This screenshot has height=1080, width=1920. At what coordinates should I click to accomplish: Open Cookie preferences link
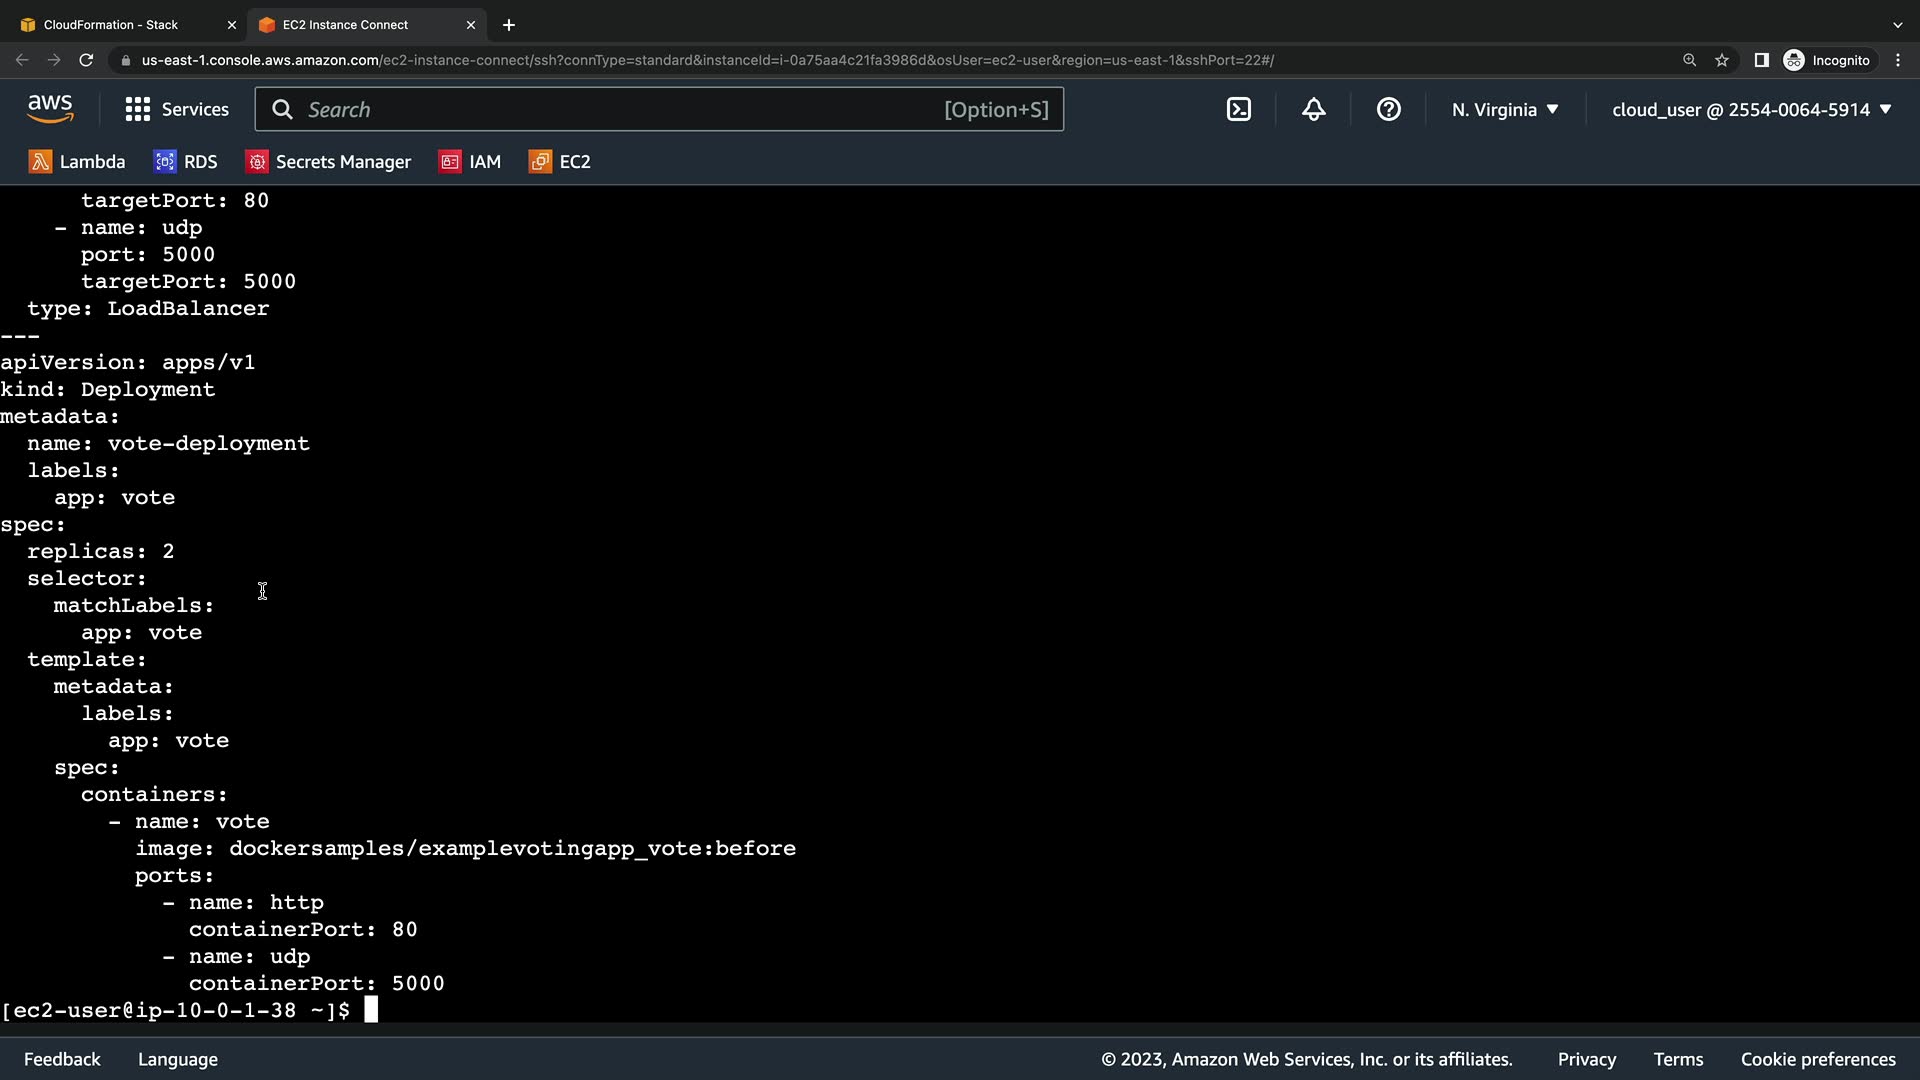tap(1817, 1059)
